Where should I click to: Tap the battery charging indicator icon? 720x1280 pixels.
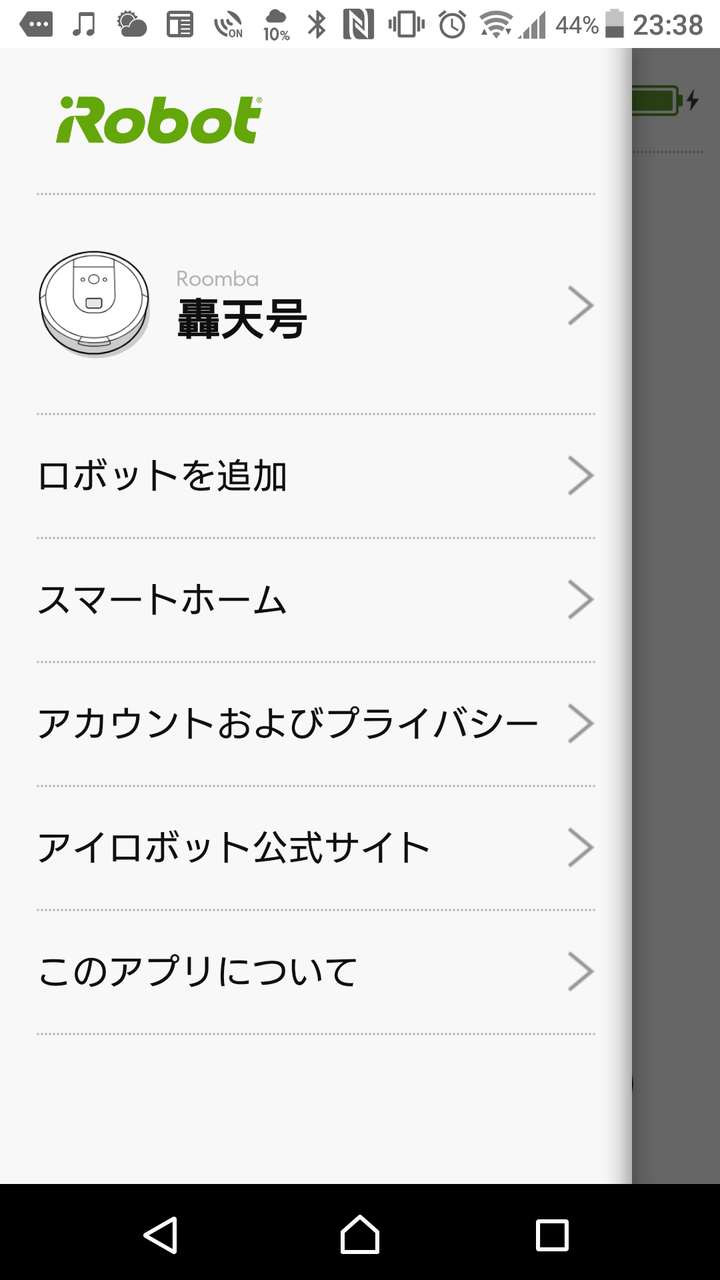pos(667,101)
